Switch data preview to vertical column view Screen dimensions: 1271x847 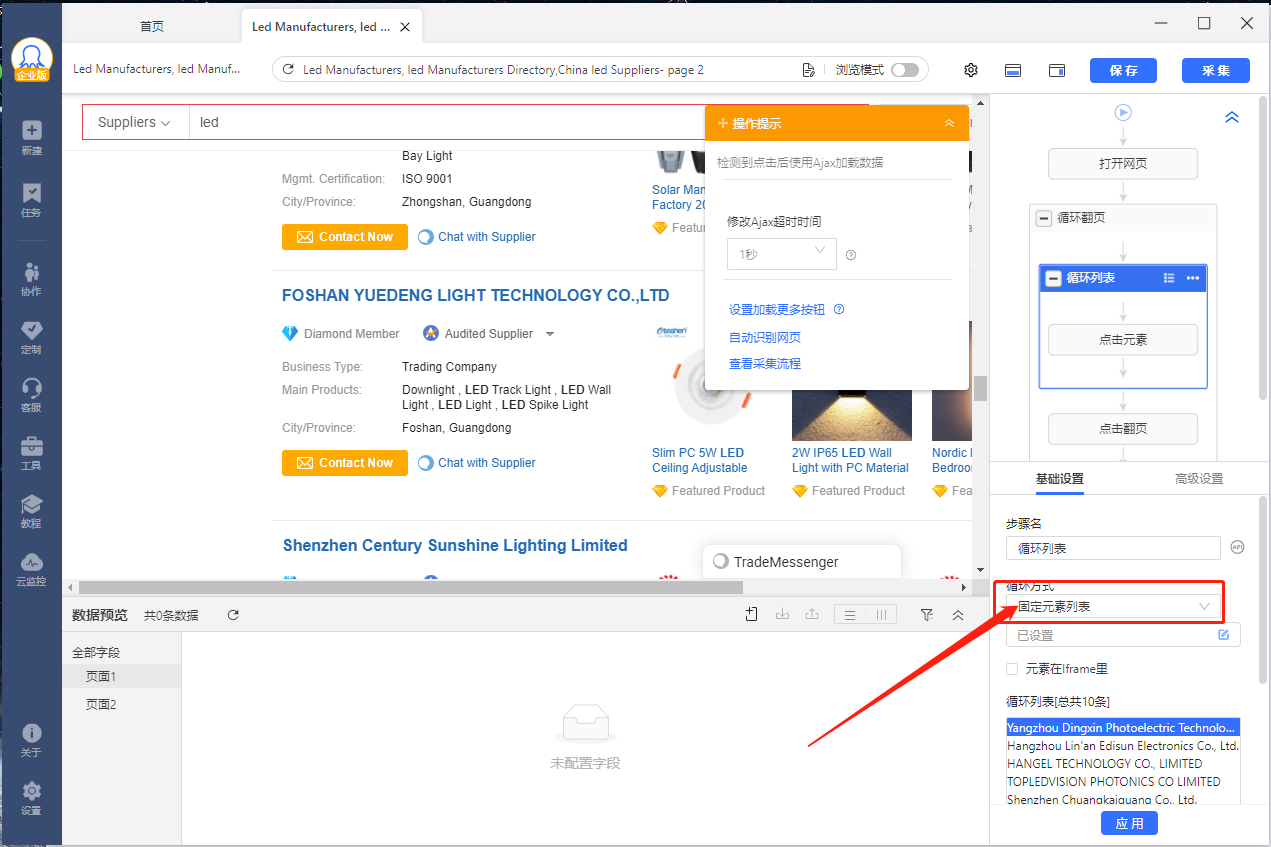(x=880, y=615)
